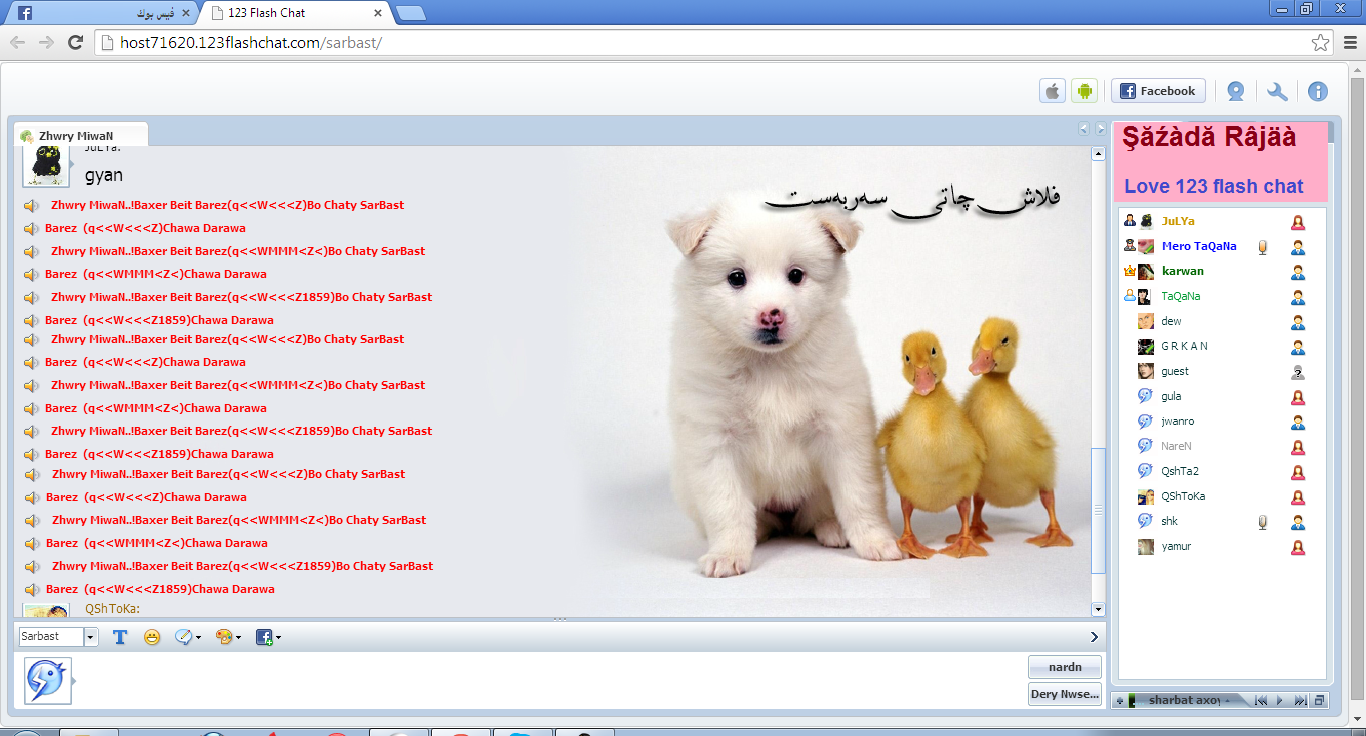Click the tab scroll right arrow
The width and height of the screenshot is (1366, 736).
click(x=1100, y=129)
